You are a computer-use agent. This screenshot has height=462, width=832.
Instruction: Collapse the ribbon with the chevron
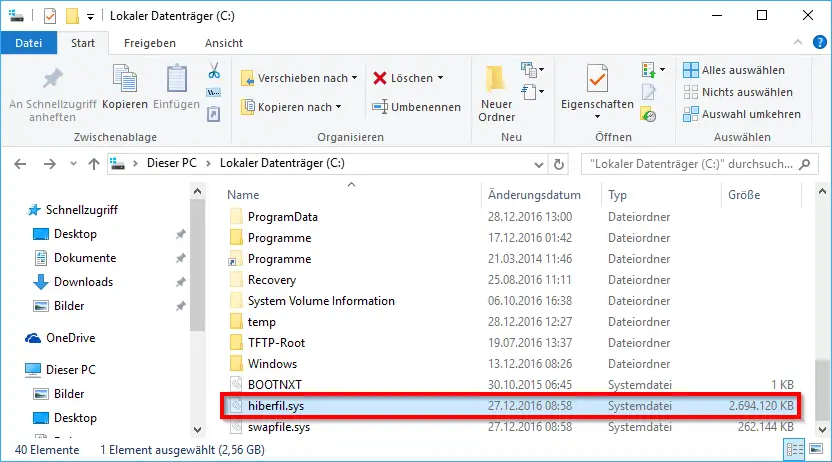[x=798, y=42]
